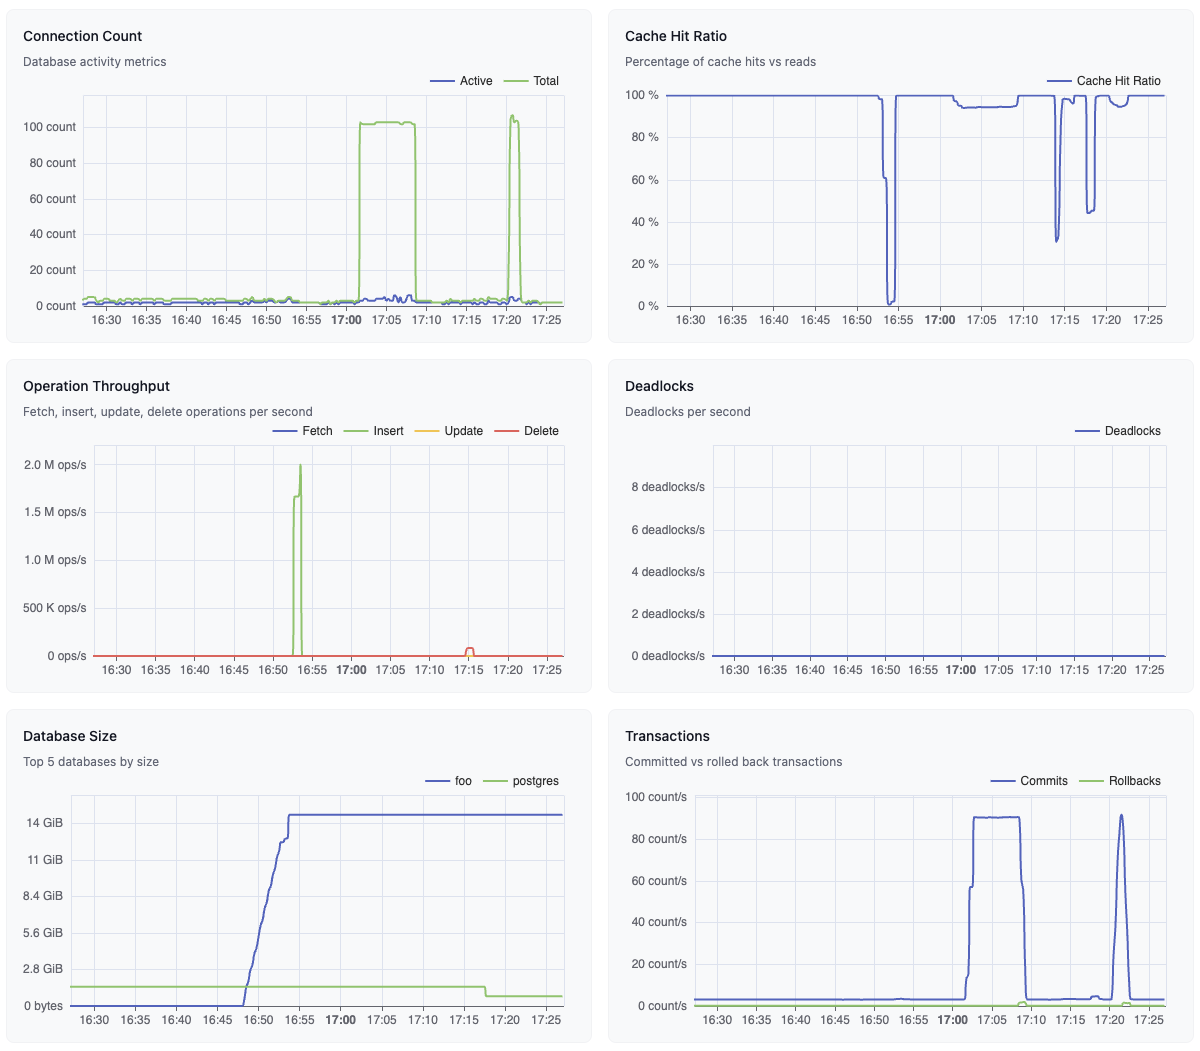Toggle the foo database legend entry
1200x1051 pixels.
tap(449, 781)
